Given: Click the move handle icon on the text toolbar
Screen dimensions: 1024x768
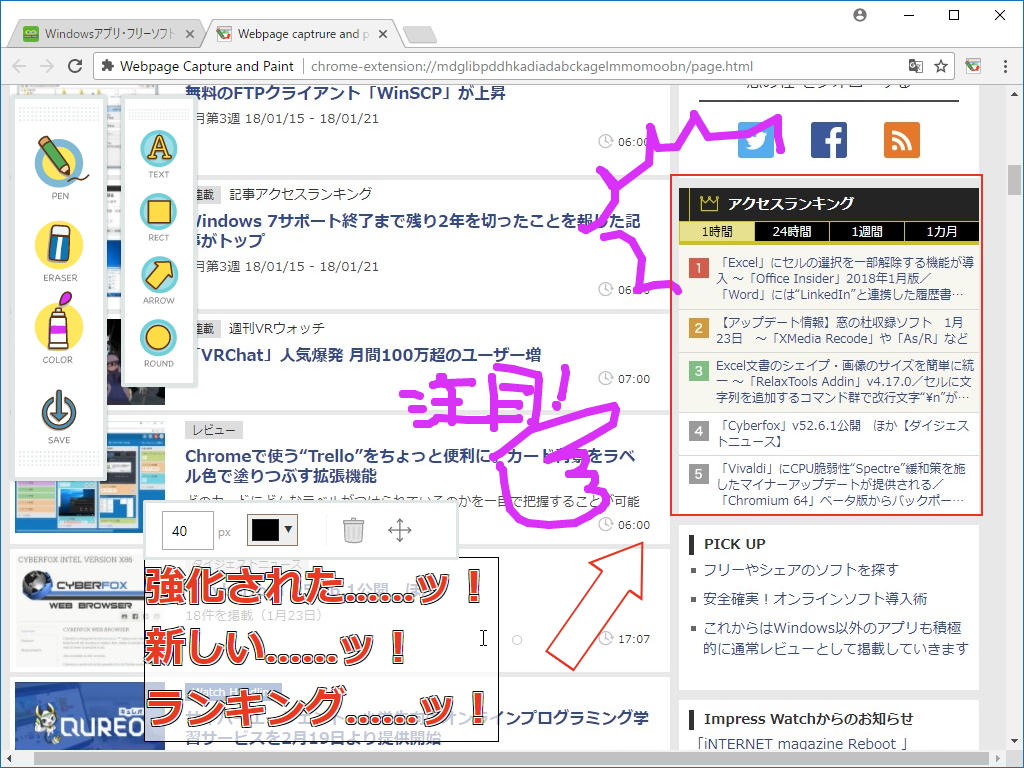Looking at the screenshot, I should click(401, 529).
